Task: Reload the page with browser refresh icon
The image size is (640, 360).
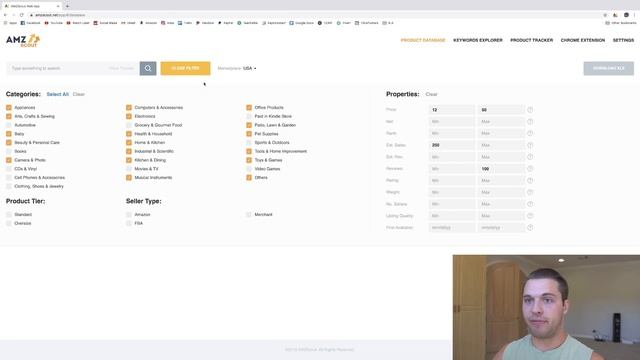Action: (x=22, y=15)
